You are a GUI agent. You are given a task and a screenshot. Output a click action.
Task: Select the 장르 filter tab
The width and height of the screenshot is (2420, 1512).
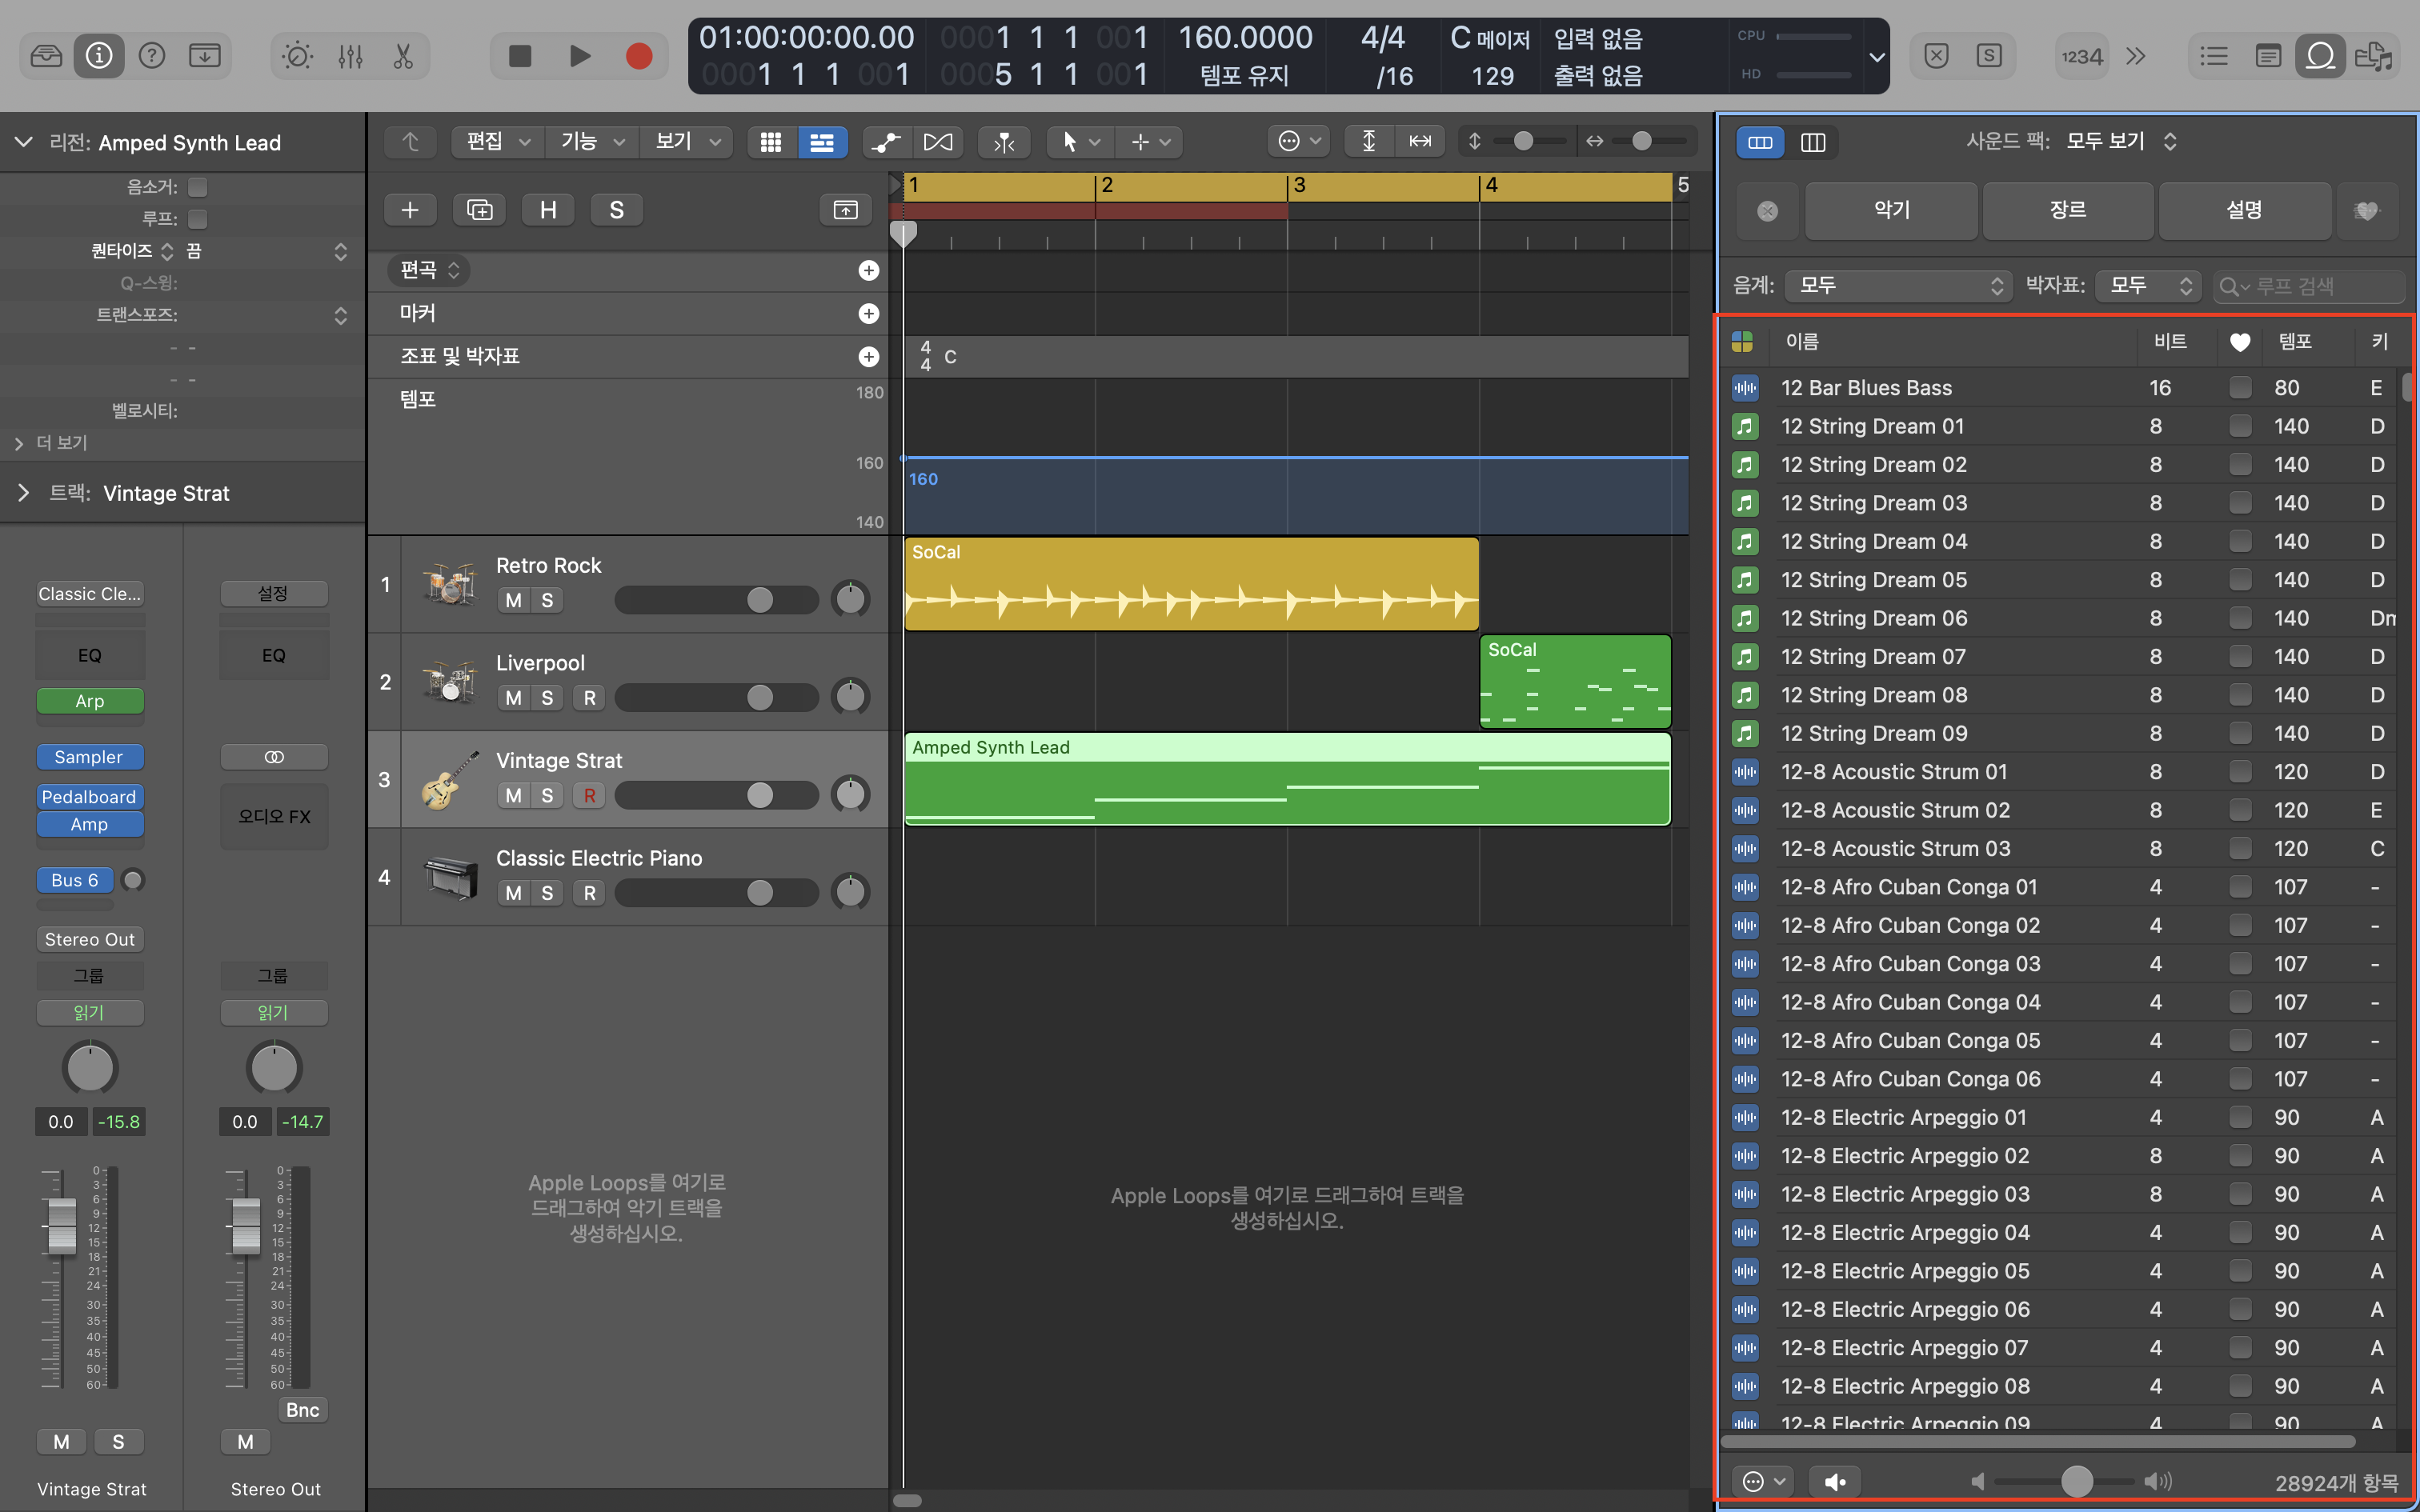pos(2067,210)
